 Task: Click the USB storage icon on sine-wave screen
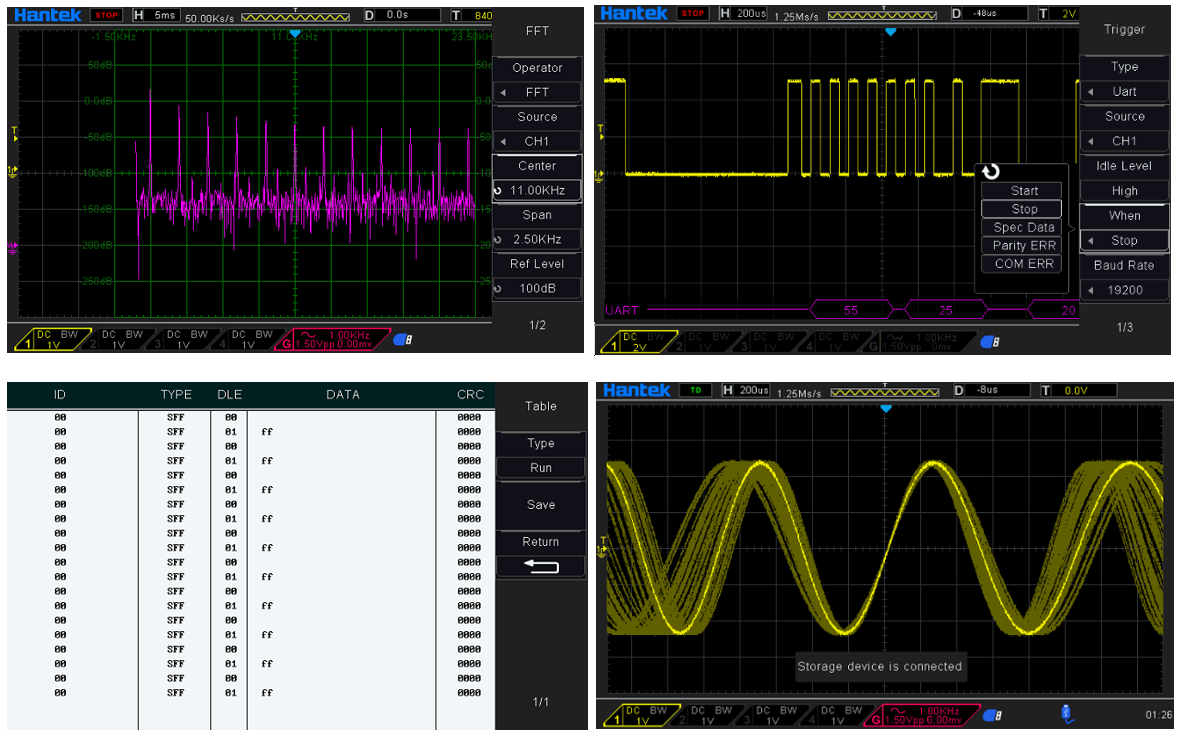1067,713
